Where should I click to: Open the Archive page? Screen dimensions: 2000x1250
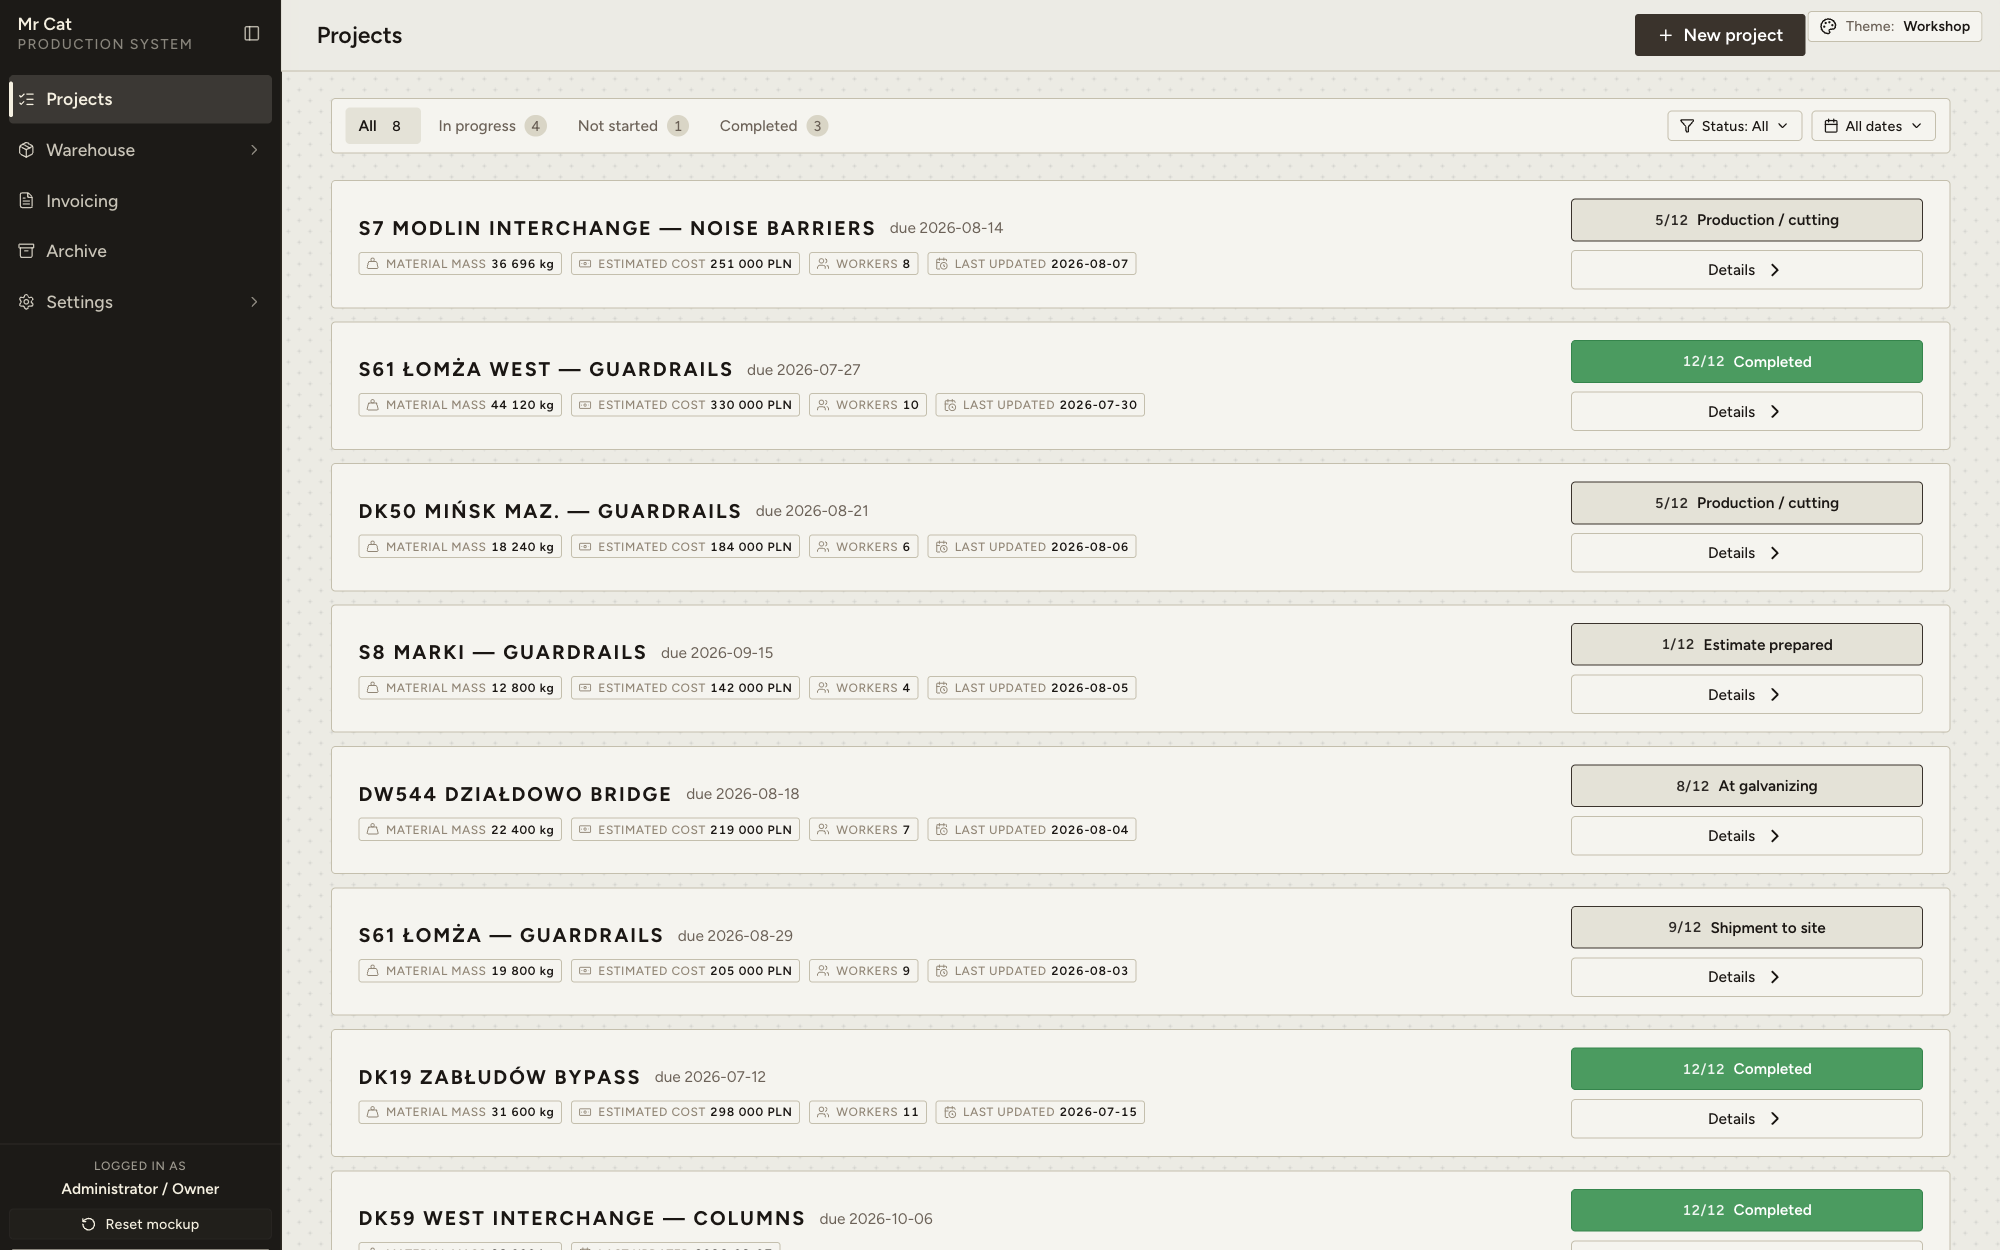[140, 251]
